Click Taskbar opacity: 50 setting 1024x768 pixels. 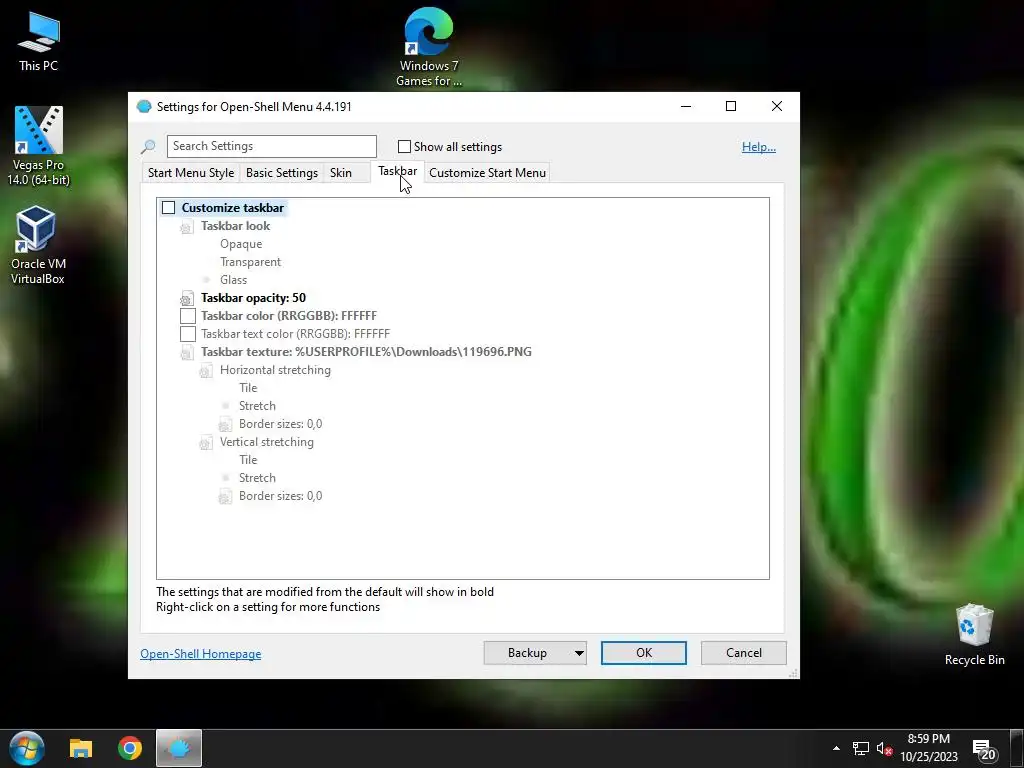[253, 298]
